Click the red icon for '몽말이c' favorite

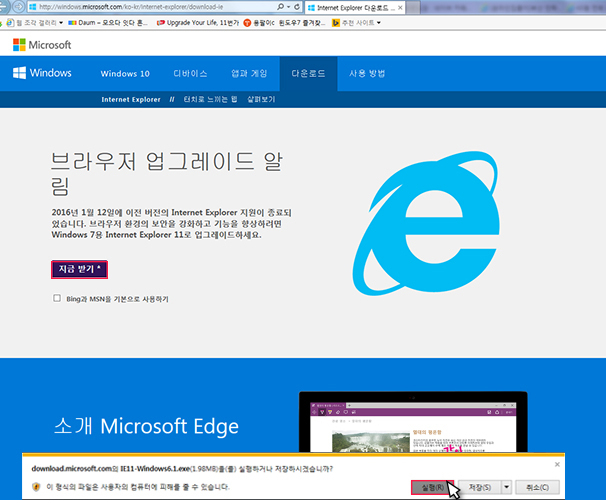pos(247,23)
